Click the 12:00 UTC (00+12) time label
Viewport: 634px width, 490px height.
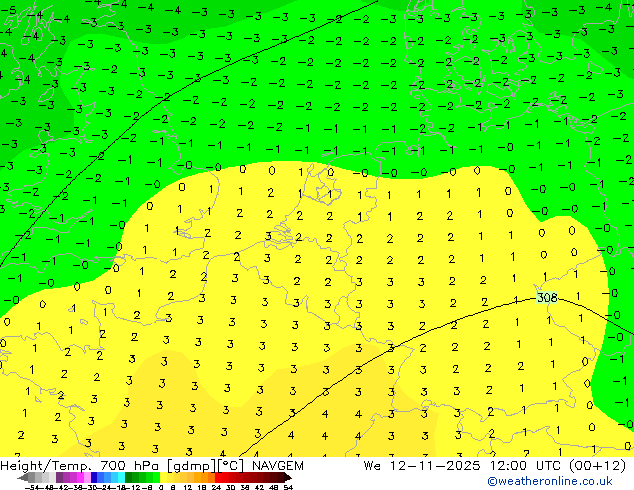pyautogui.click(x=558, y=466)
